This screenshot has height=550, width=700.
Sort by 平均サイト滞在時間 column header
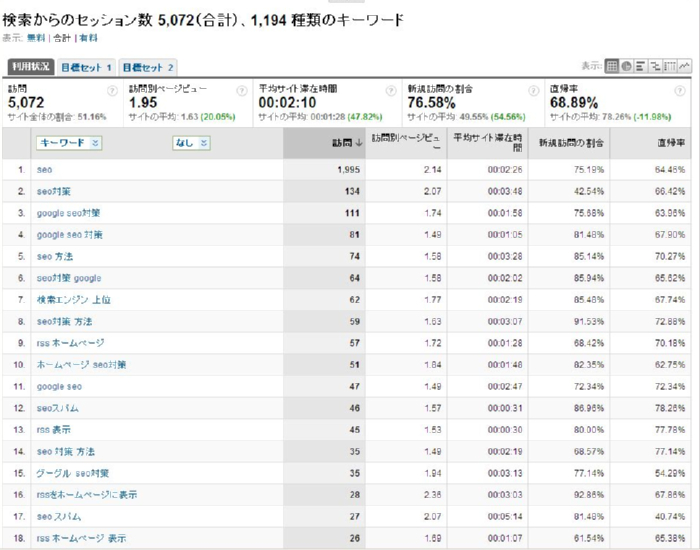(x=488, y=143)
